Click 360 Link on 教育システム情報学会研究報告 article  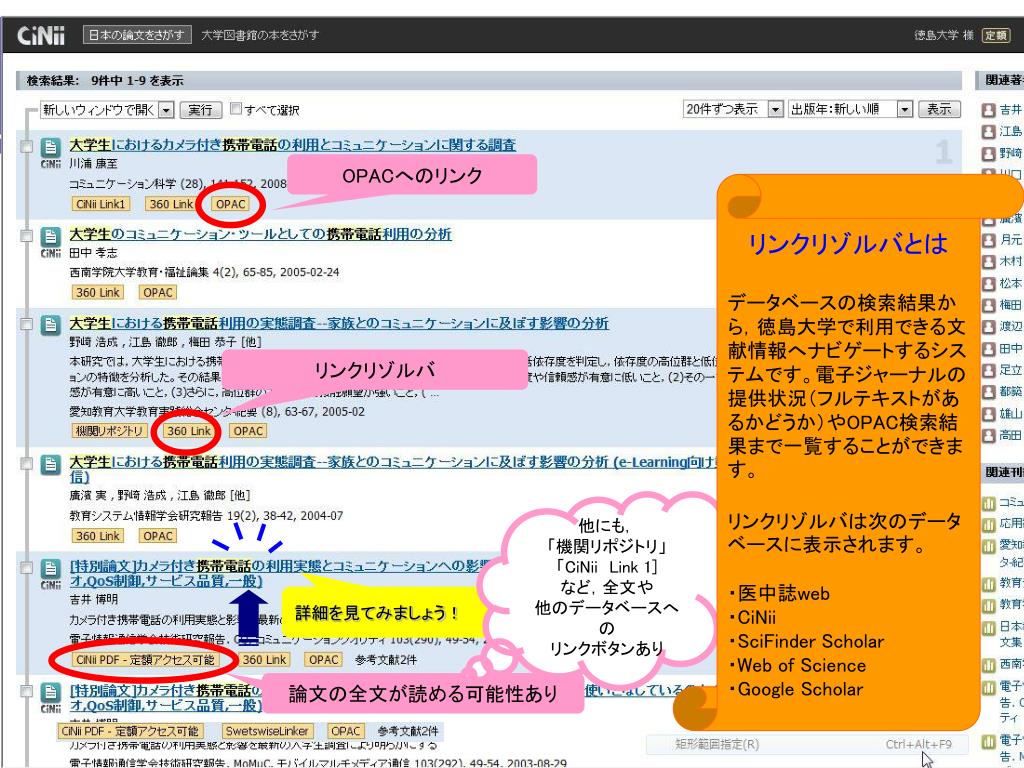pyautogui.click(x=98, y=536)
